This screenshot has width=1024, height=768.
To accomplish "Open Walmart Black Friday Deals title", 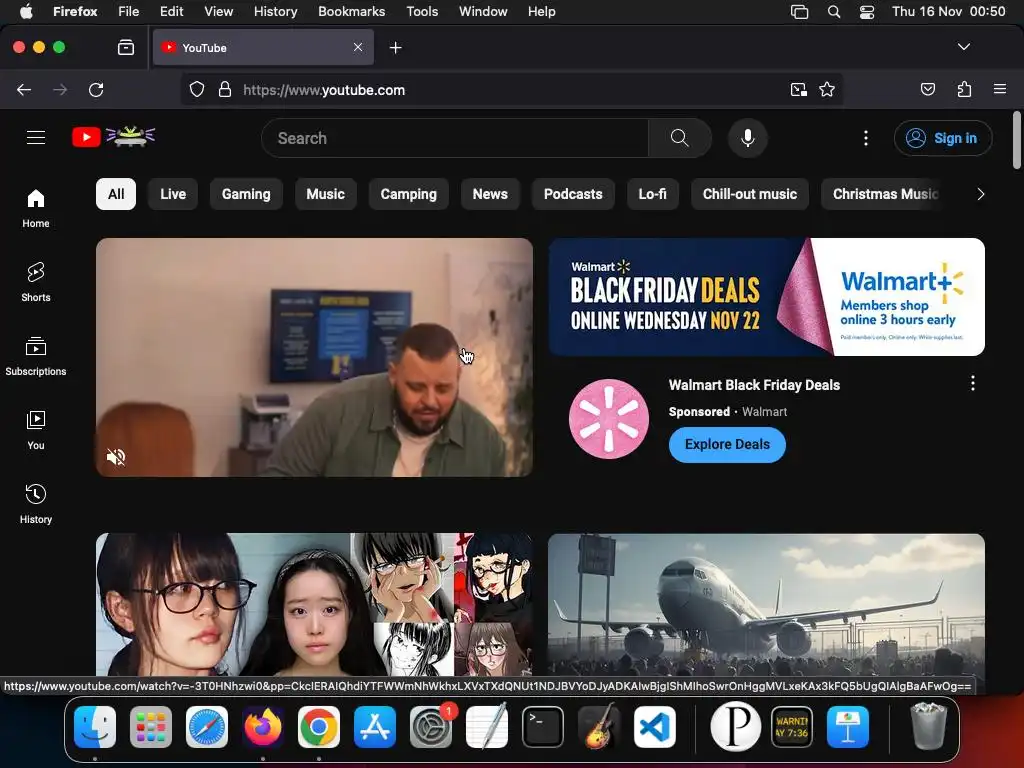I will 754,385.
